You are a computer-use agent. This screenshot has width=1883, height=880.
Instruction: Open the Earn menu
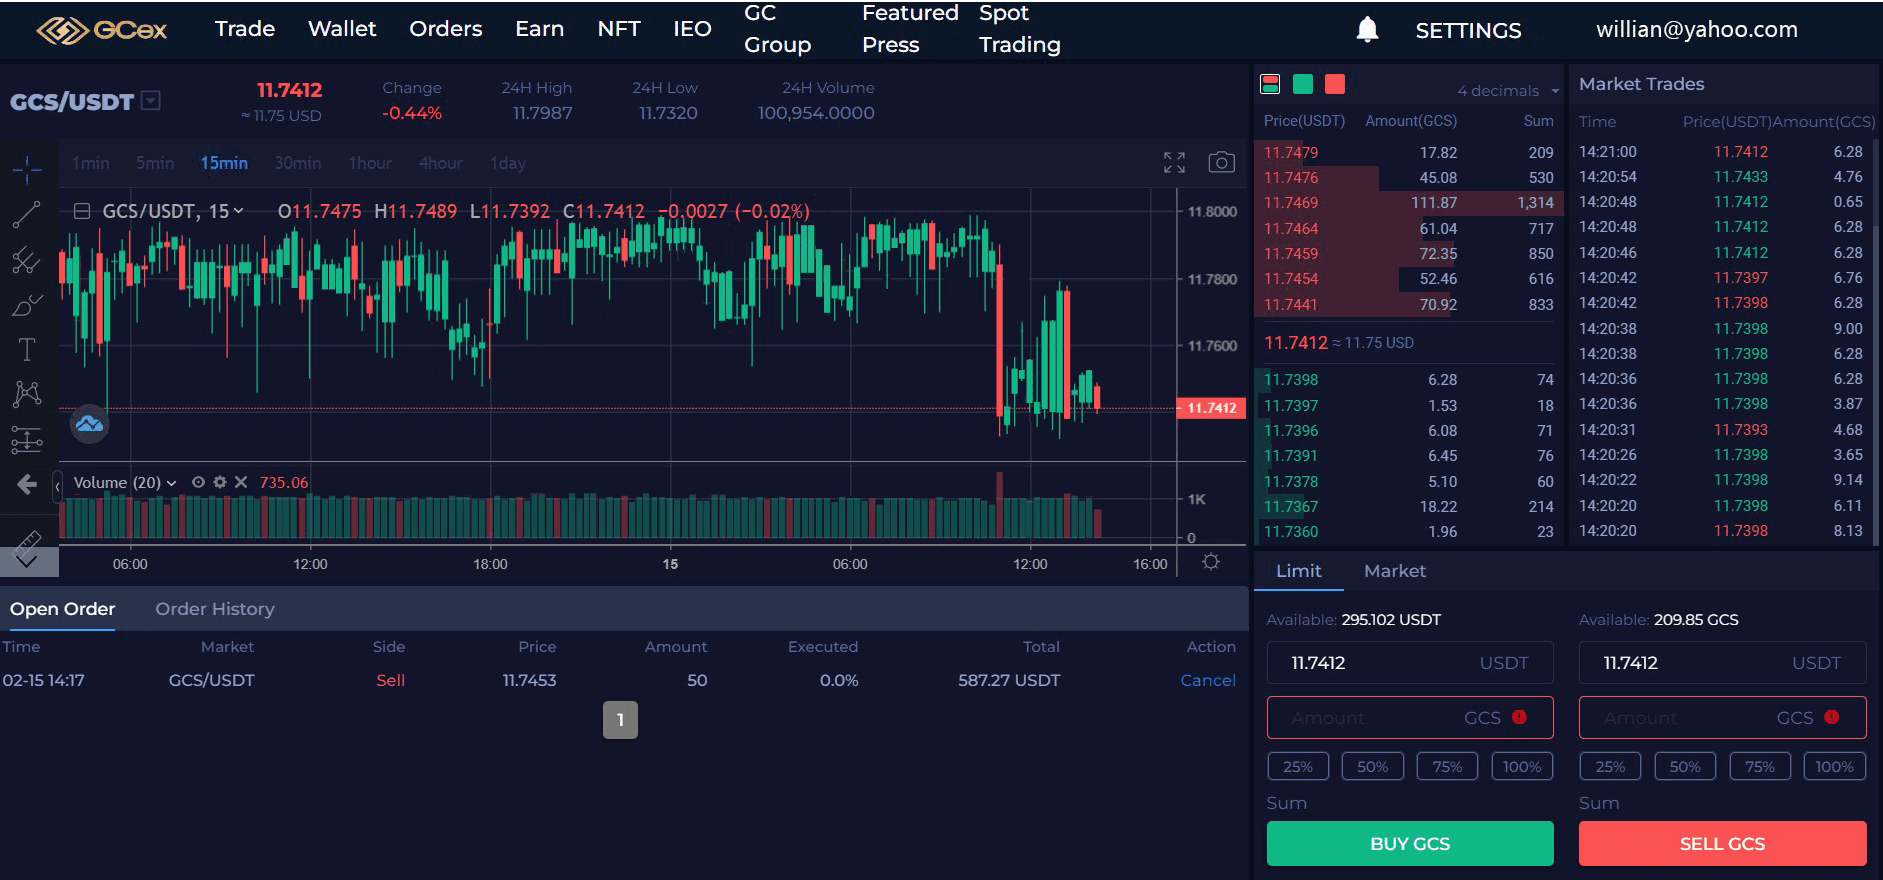[x=540, y=28]
